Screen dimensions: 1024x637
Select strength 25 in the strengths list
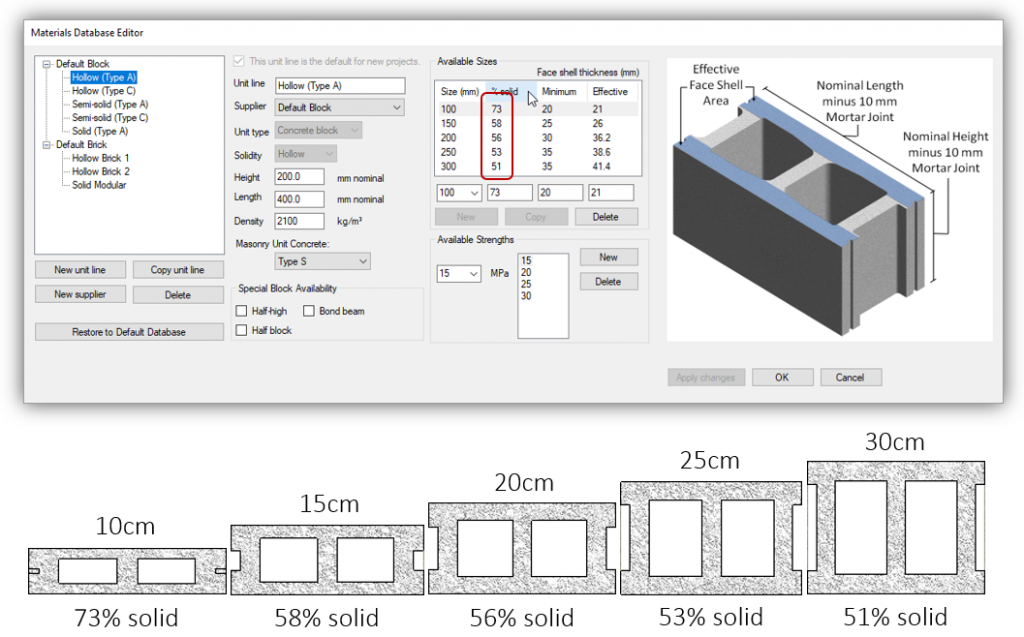tap(528, 286)
